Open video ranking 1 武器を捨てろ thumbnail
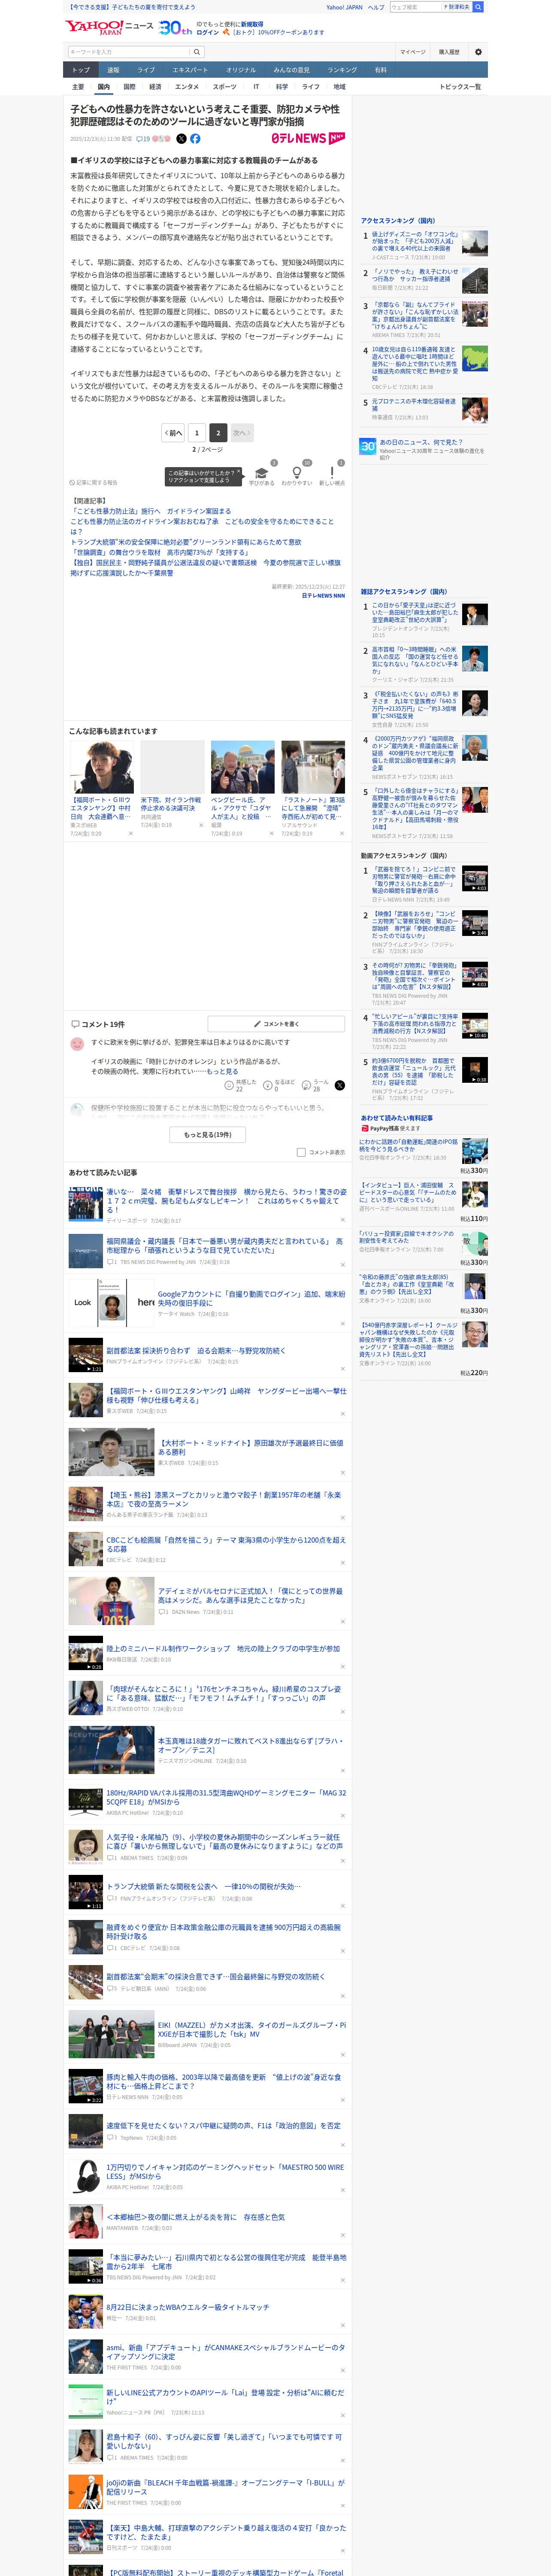The image size is (551, 2576). [x=475, y=879]
